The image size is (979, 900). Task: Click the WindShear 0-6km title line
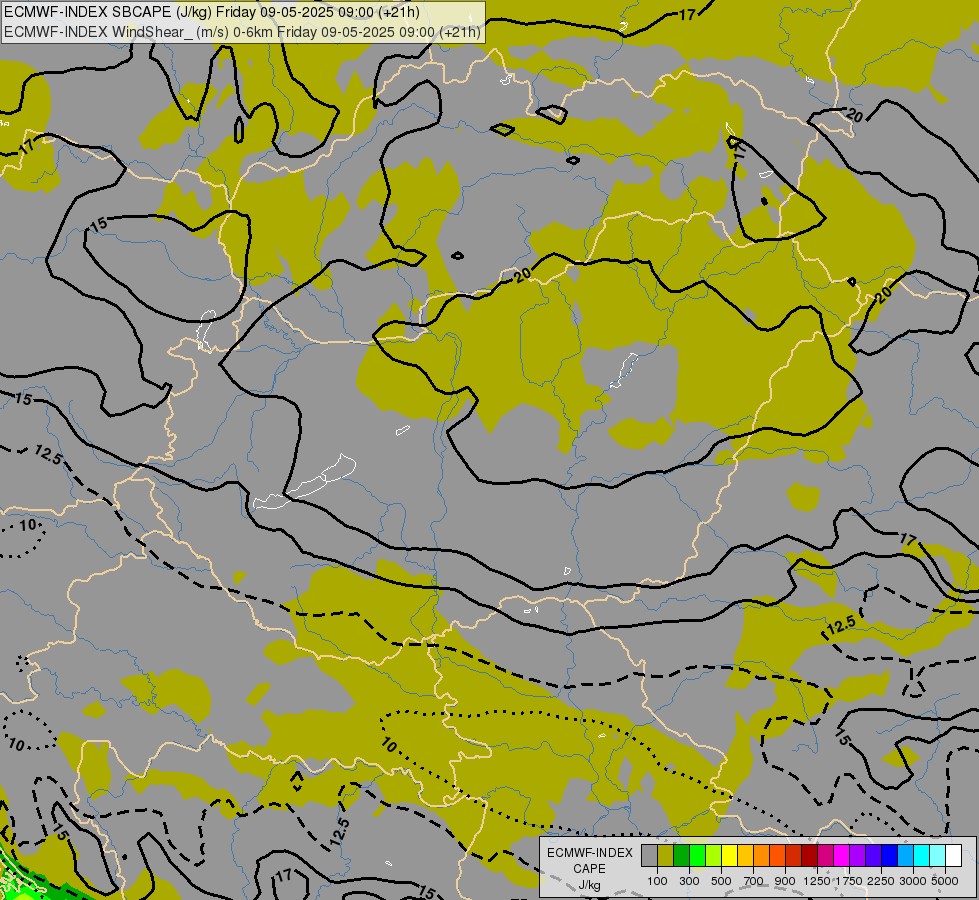(x=242, y=32)
